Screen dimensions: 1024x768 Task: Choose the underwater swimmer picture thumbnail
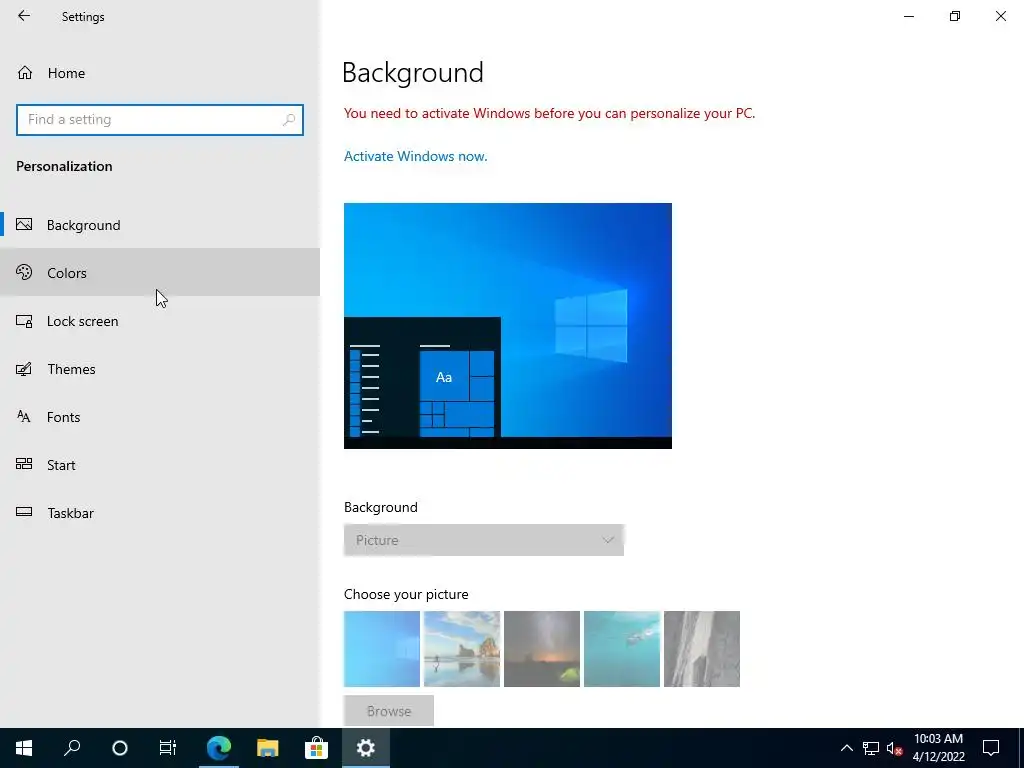click(622, 648)
